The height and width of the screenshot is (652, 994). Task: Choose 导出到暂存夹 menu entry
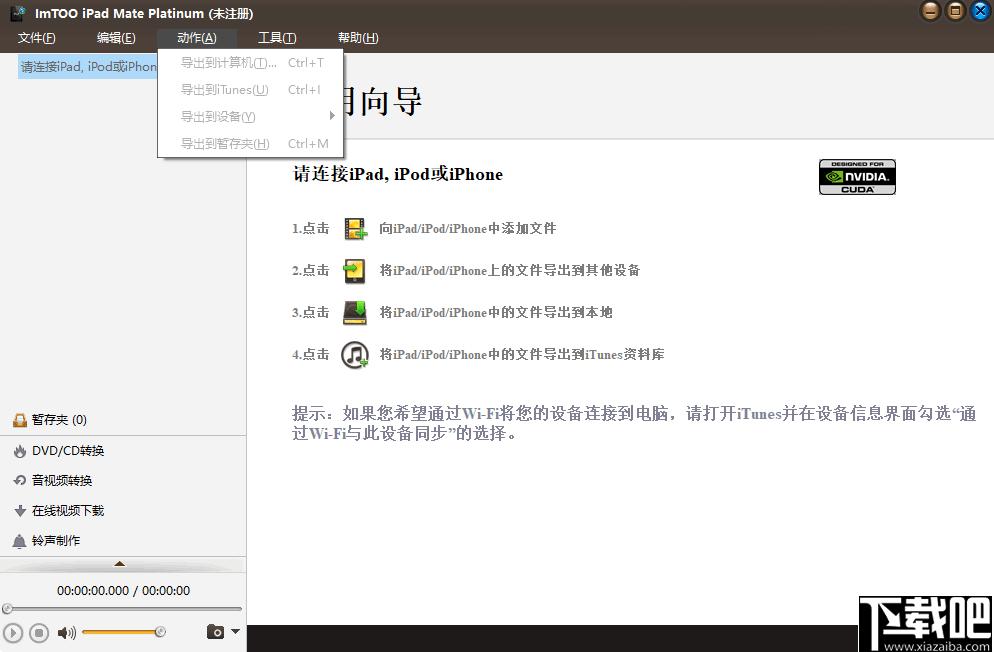[250, 143]
